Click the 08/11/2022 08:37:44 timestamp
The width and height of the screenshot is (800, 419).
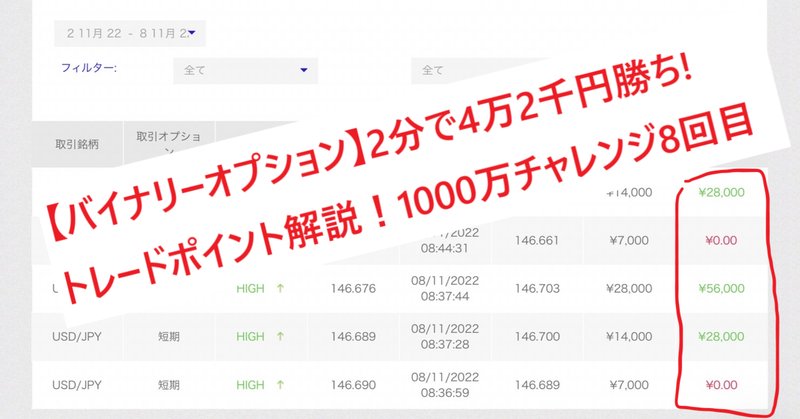click(445, 288)
